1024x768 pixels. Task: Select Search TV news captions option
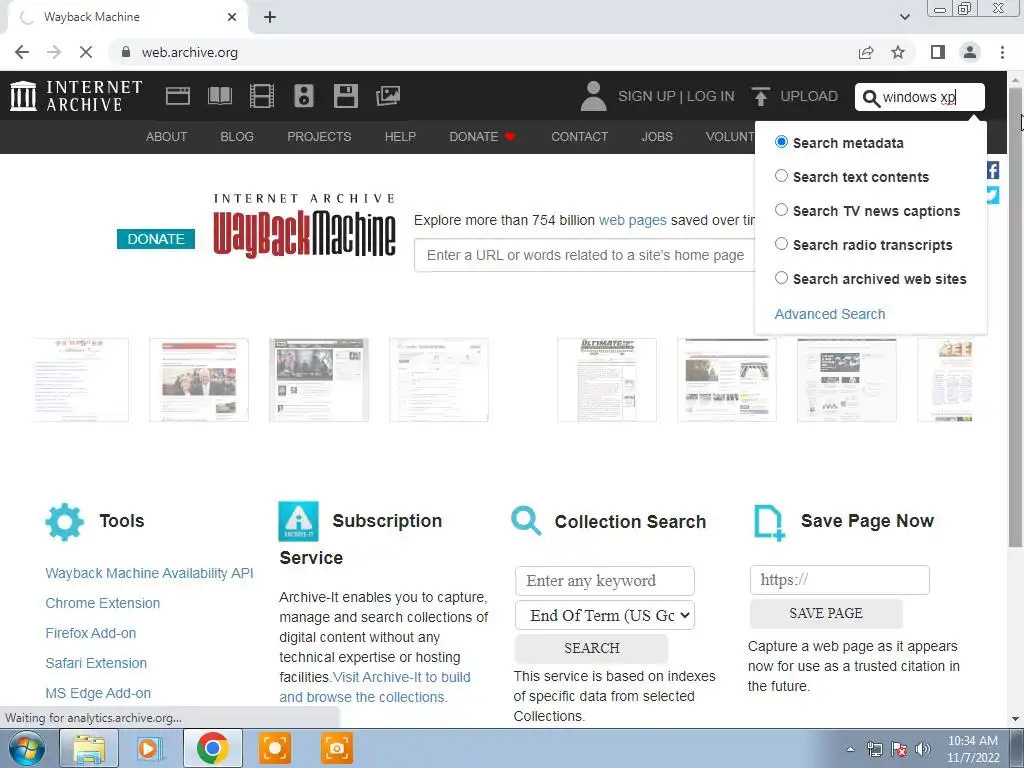781,210
